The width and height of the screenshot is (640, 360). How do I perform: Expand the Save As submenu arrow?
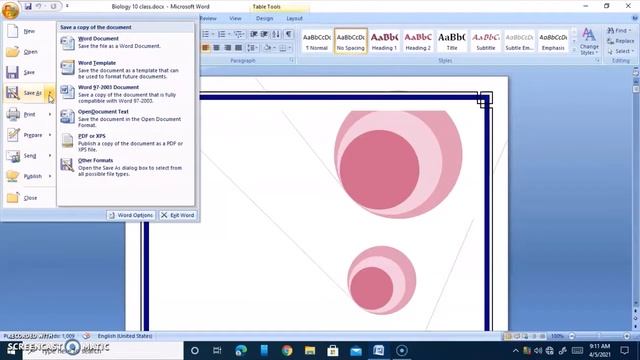point(50,93)
